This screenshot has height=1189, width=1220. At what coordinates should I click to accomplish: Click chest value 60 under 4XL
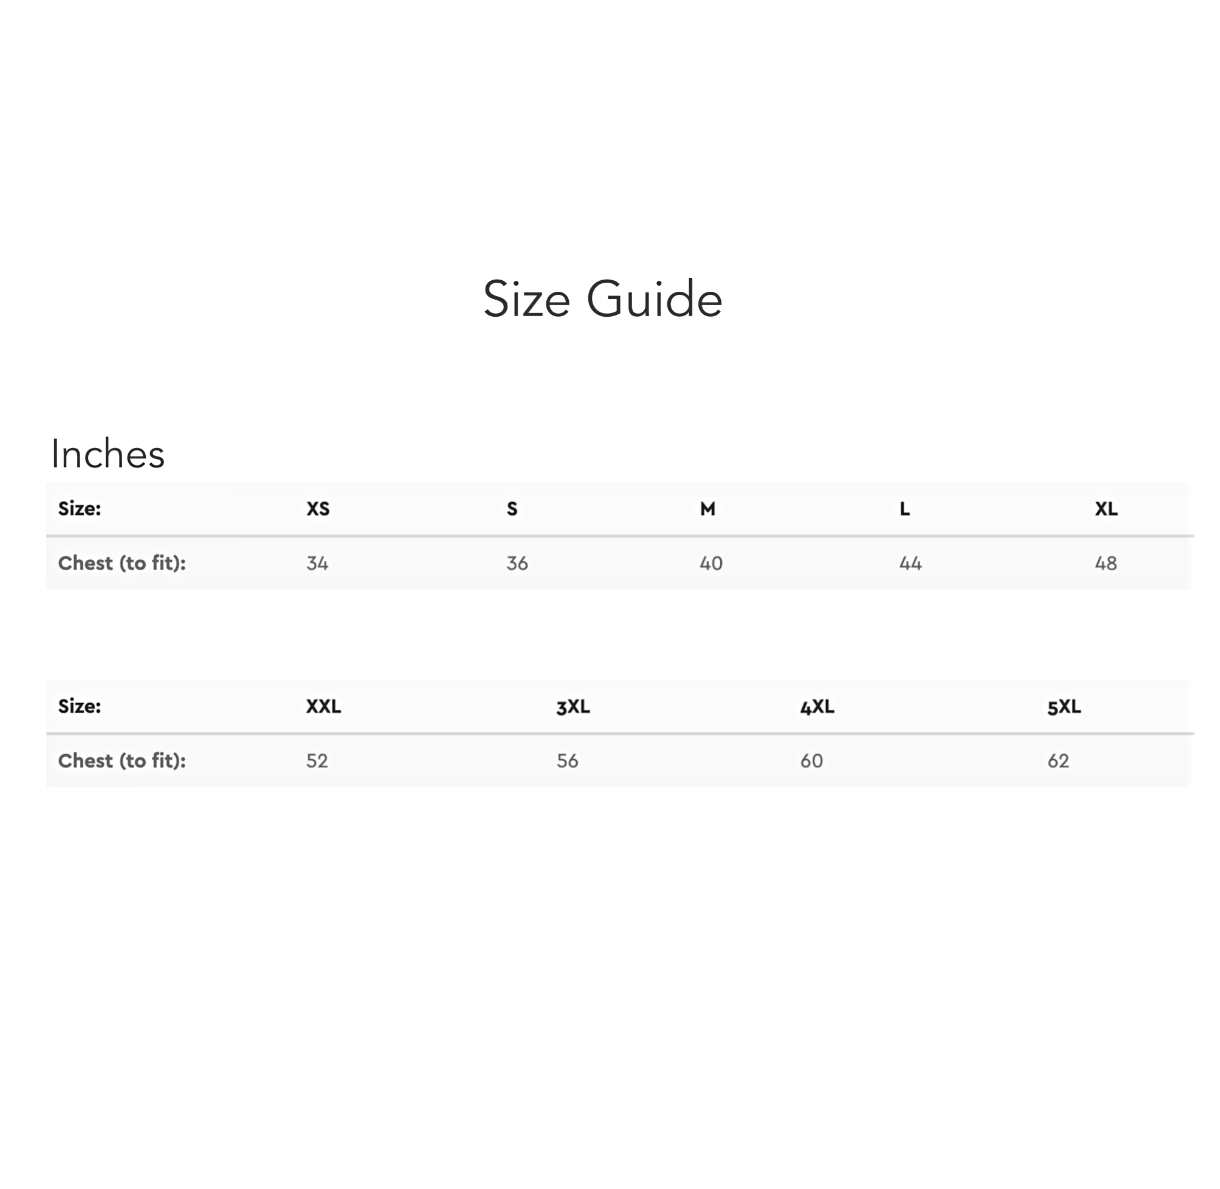[811, 761]
